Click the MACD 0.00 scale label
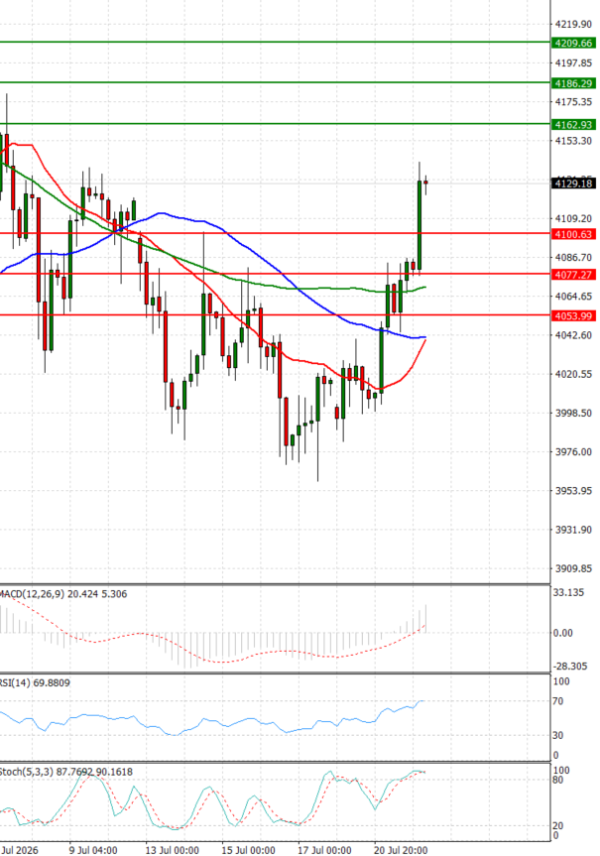This screenshot has height=856, width=600. click(563, 633)
